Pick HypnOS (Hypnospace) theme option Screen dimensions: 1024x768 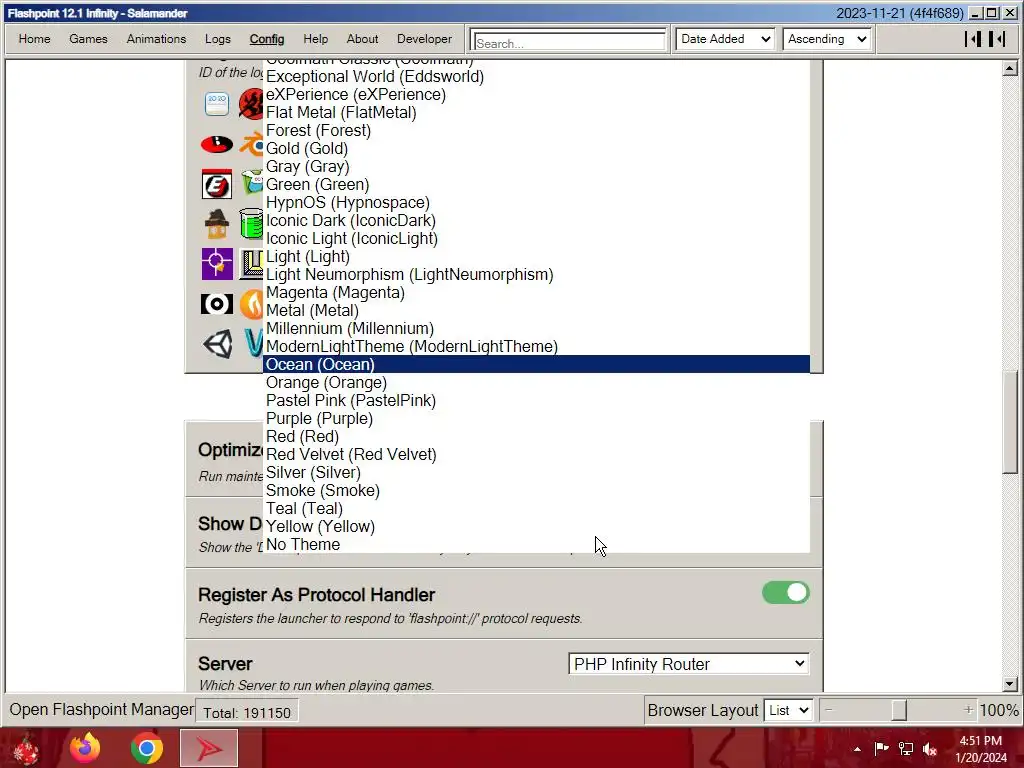click(536, 202)
